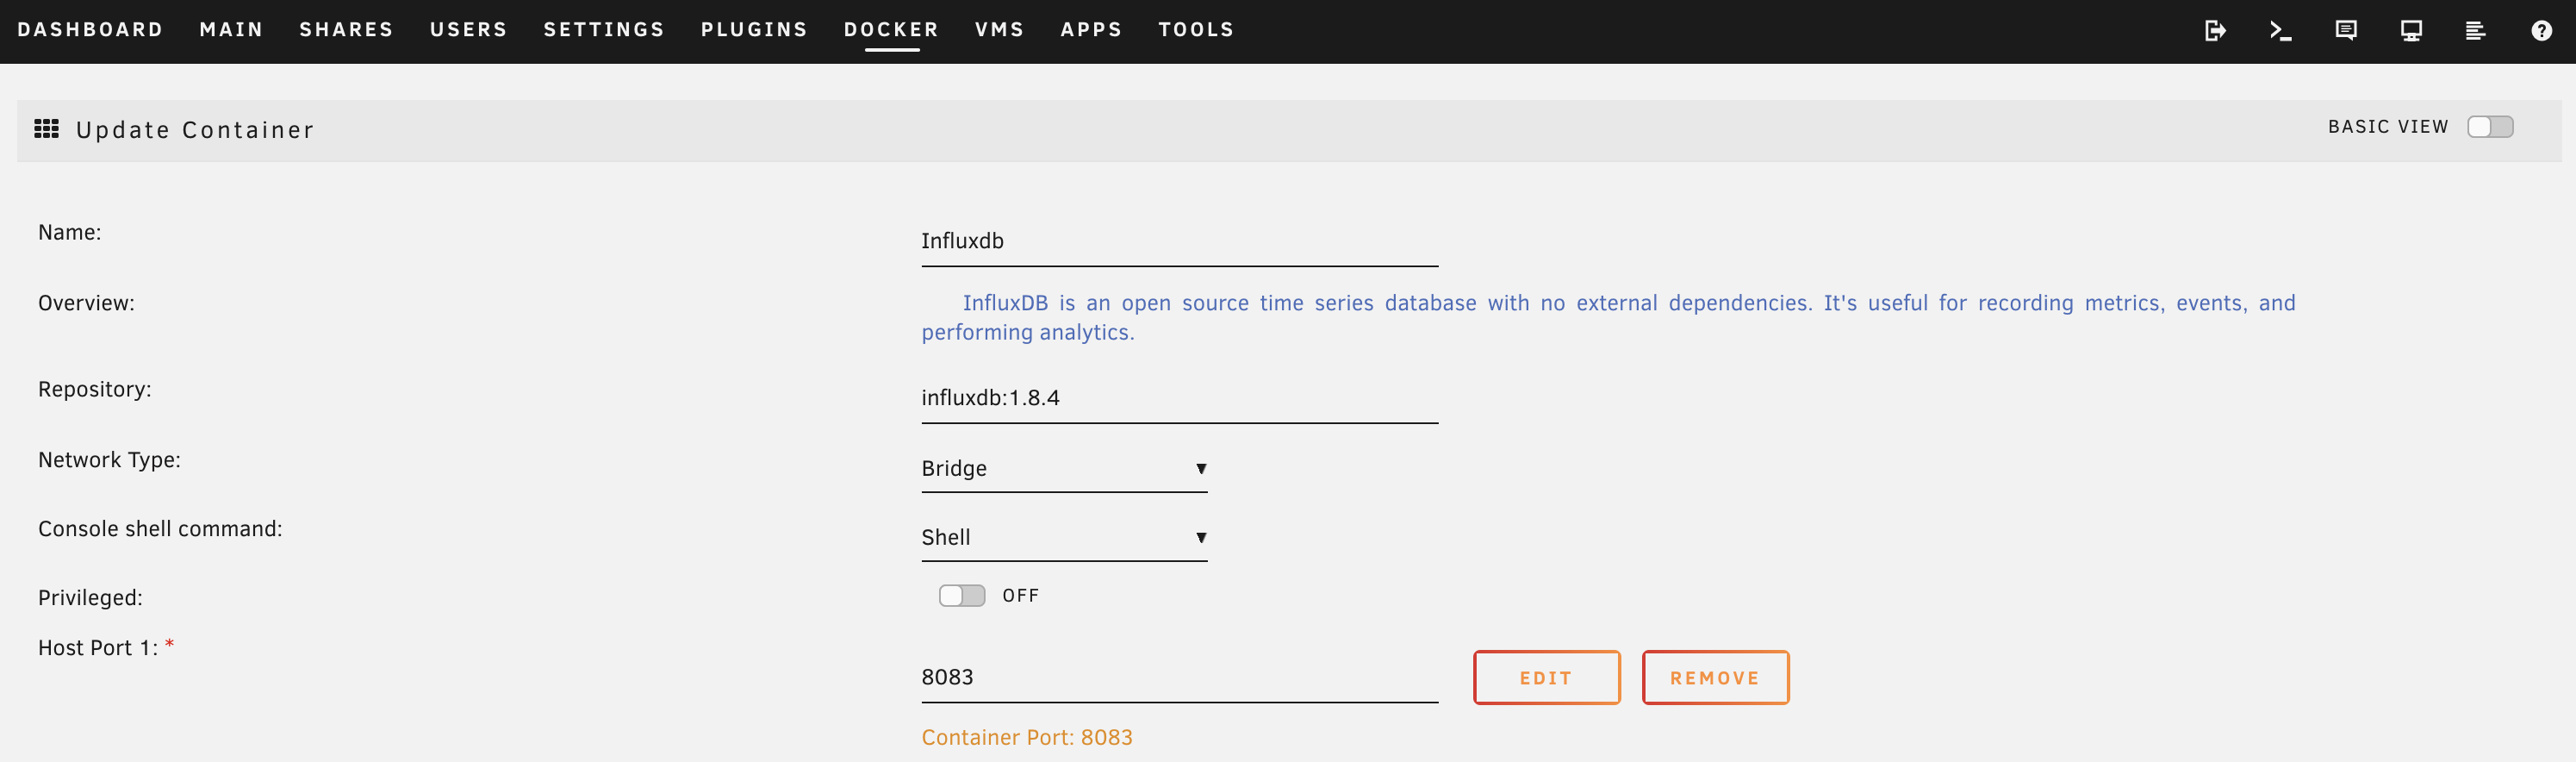Viewport: 2576px width, 762px height.
Task: Enable the Privileged toggle
Action: click(x=961, y=596)
